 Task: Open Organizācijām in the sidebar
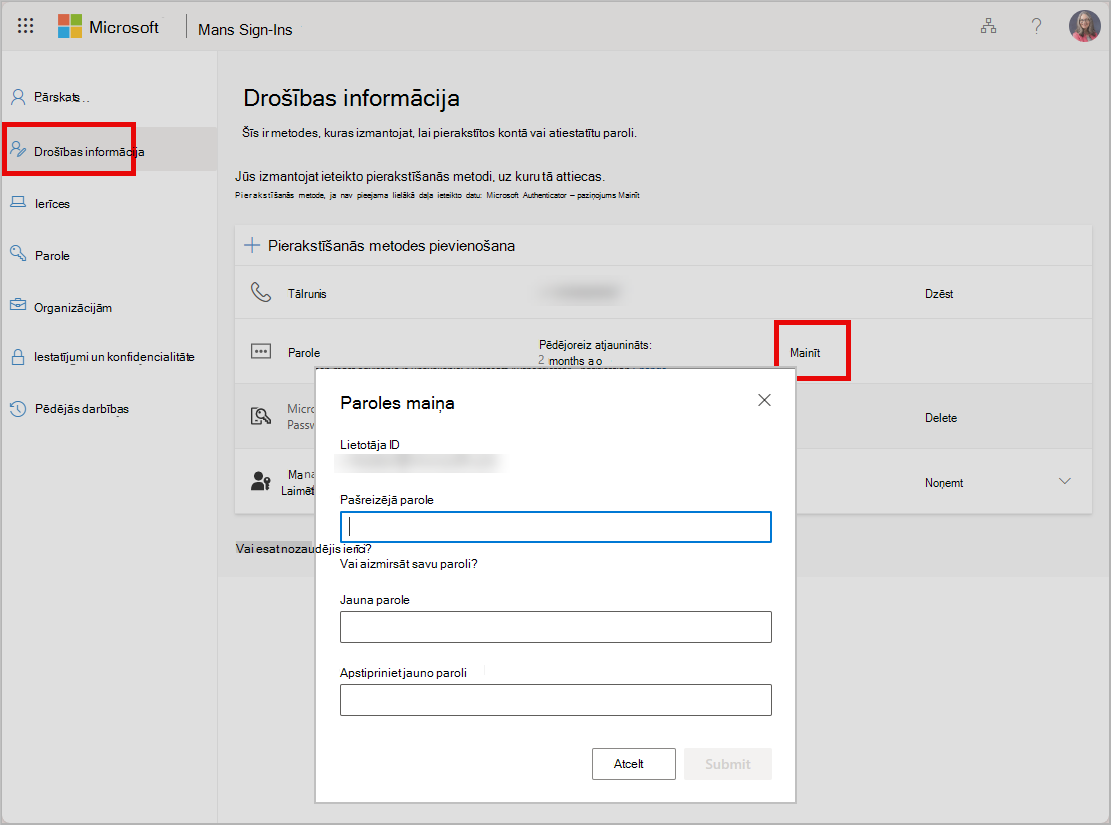(73, 308)
